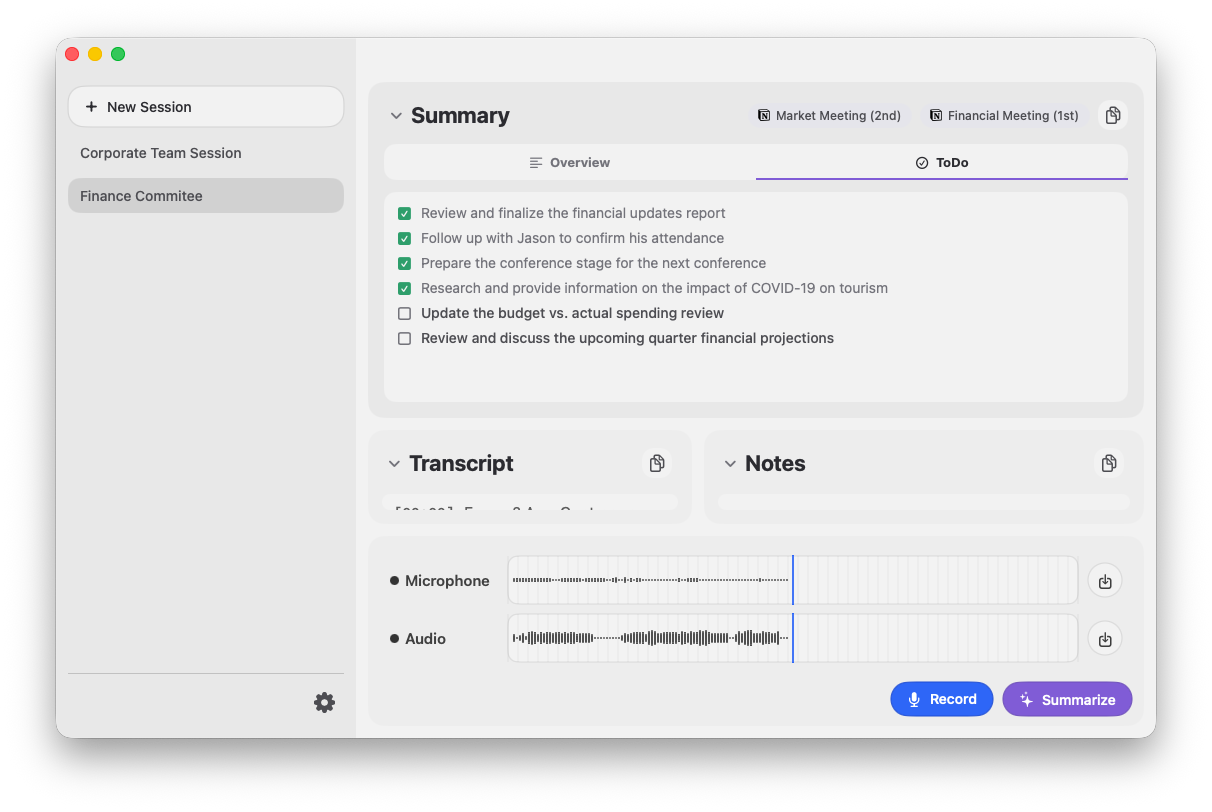
Task: Copy the Transcript text
Action: coord(657,463)
